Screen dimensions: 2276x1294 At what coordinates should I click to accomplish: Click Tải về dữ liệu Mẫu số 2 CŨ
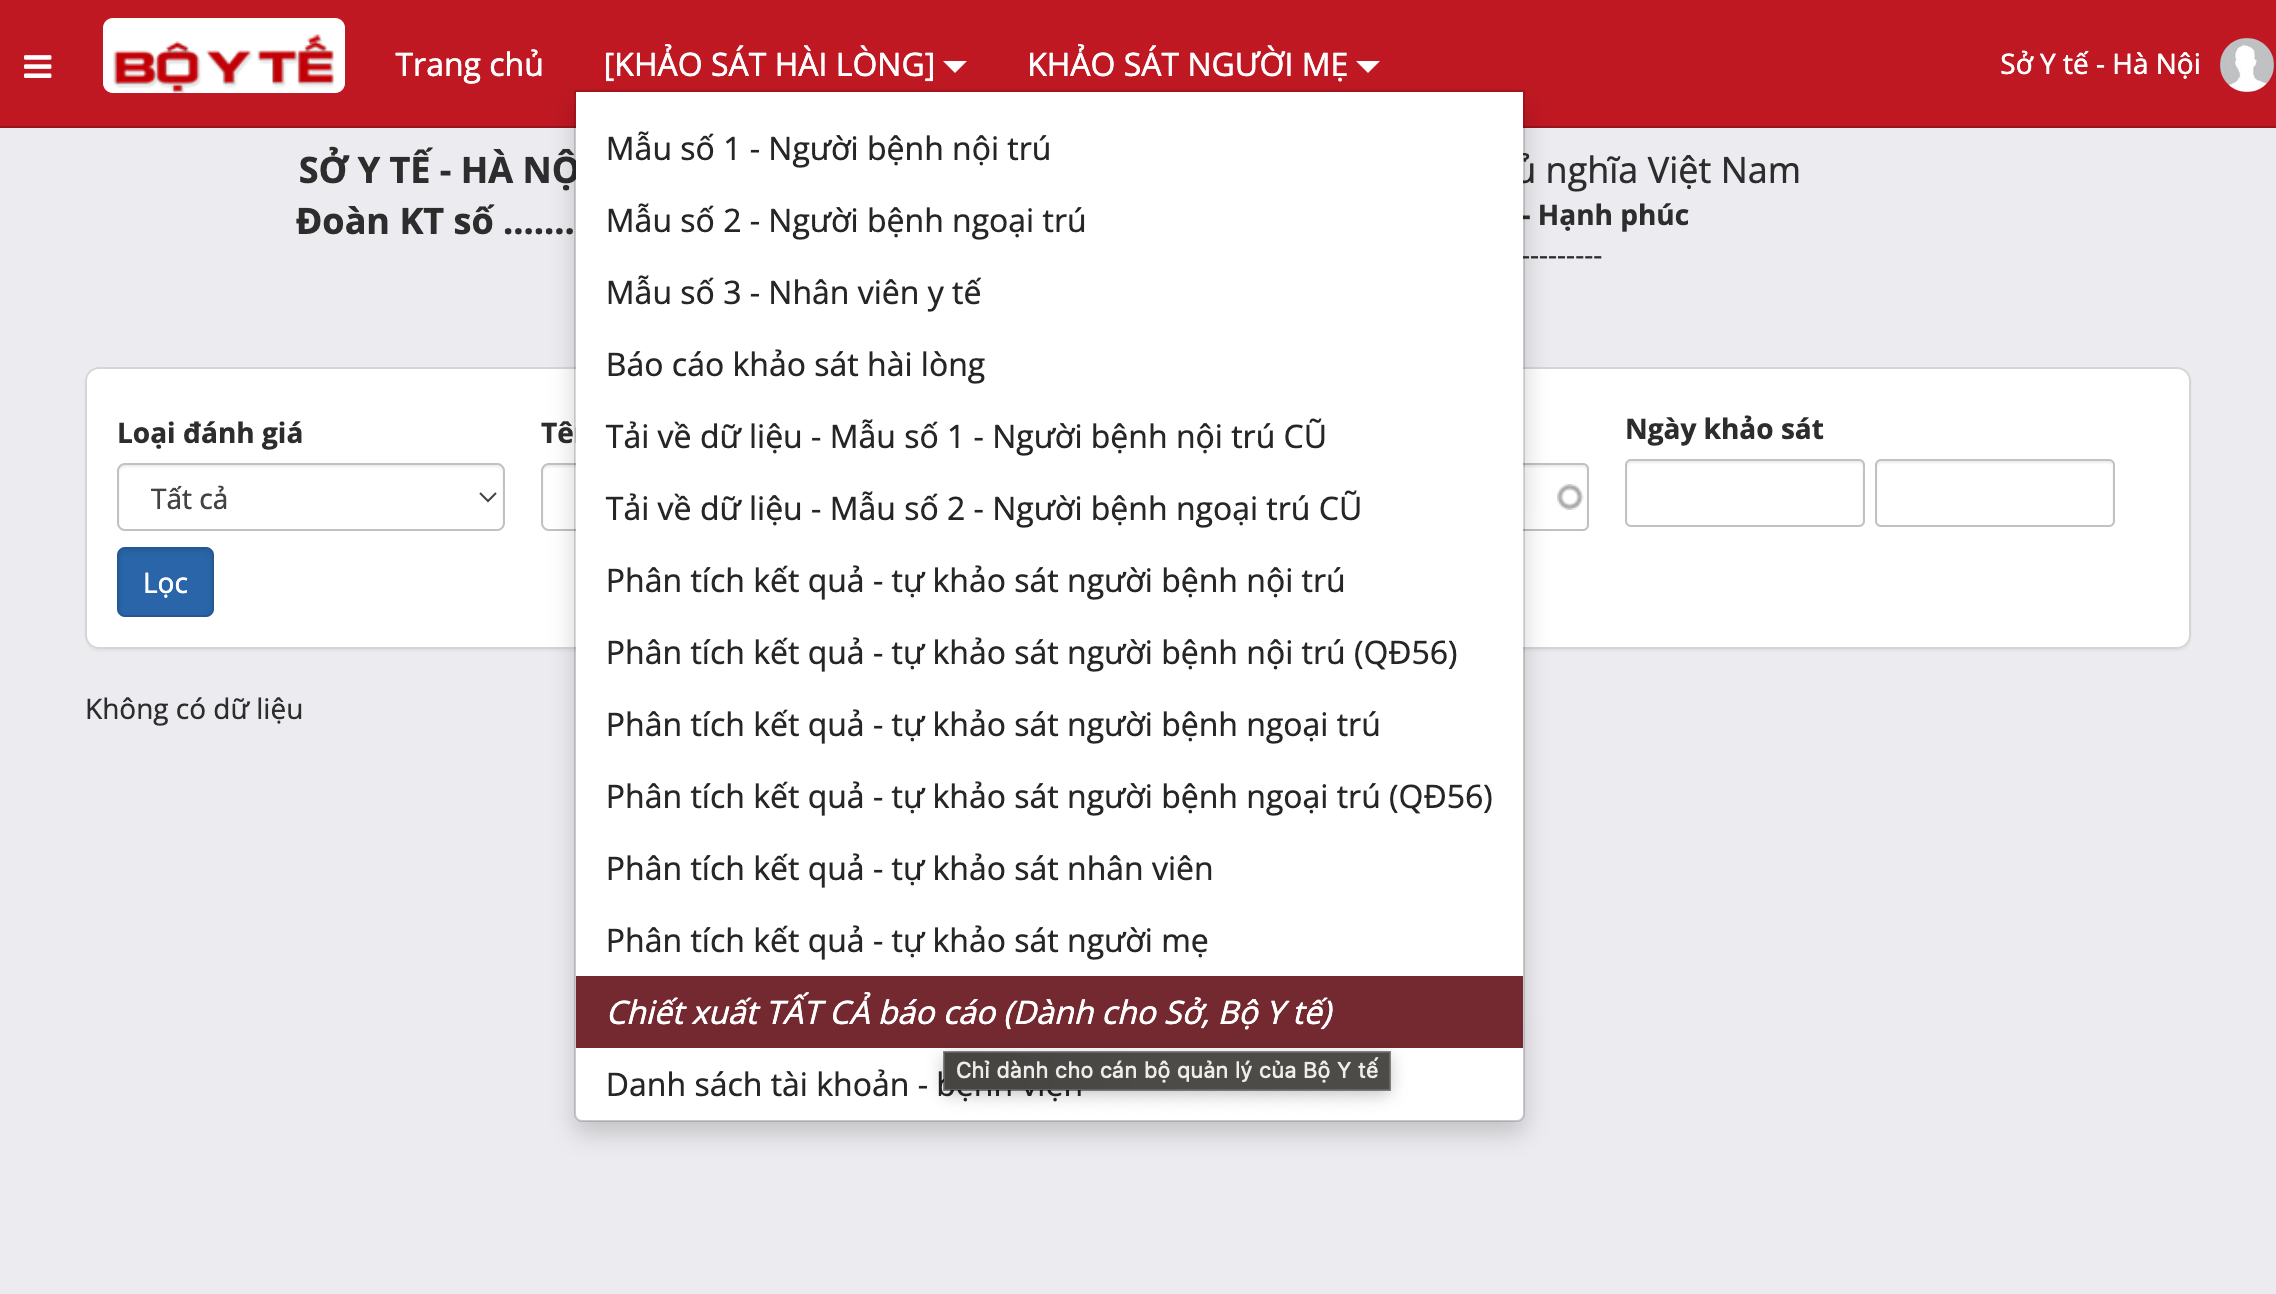983,508
